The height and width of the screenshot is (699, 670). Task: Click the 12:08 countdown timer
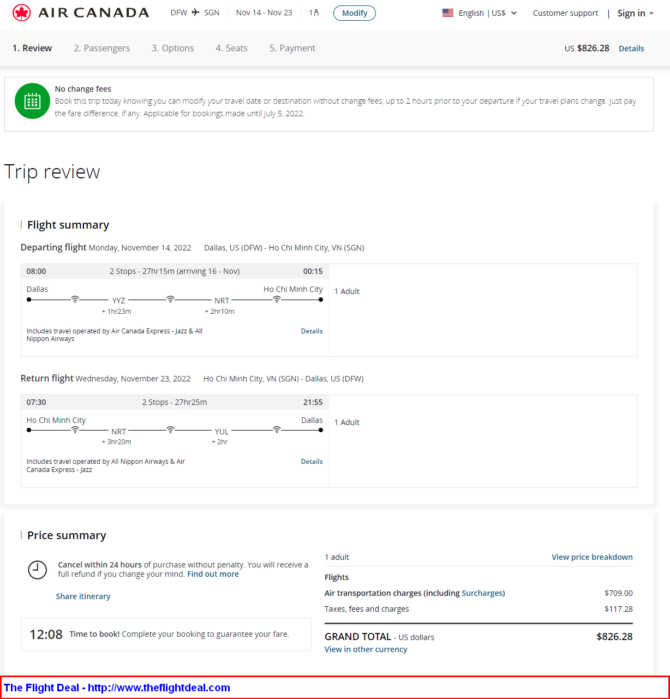[x=46, y=634]
